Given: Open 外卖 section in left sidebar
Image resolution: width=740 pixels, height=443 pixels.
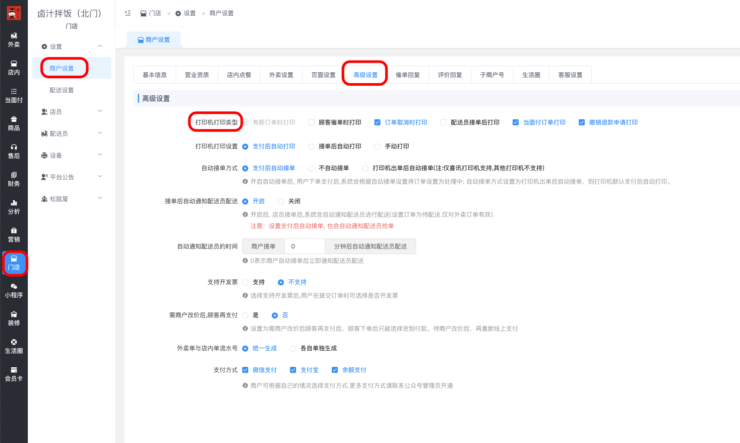Looking at the screenshot, I should click(x=13, y=39).
